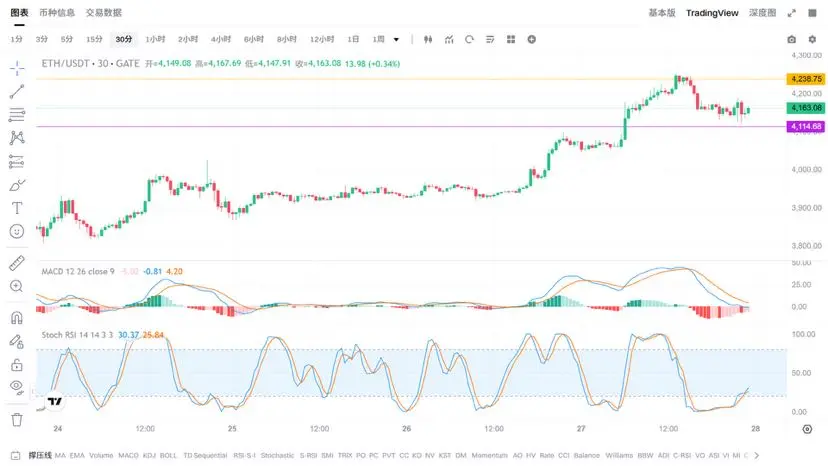Select the 1分 timeframe
Viewport: 828px width, 466px height.
[x=17, y=40]
